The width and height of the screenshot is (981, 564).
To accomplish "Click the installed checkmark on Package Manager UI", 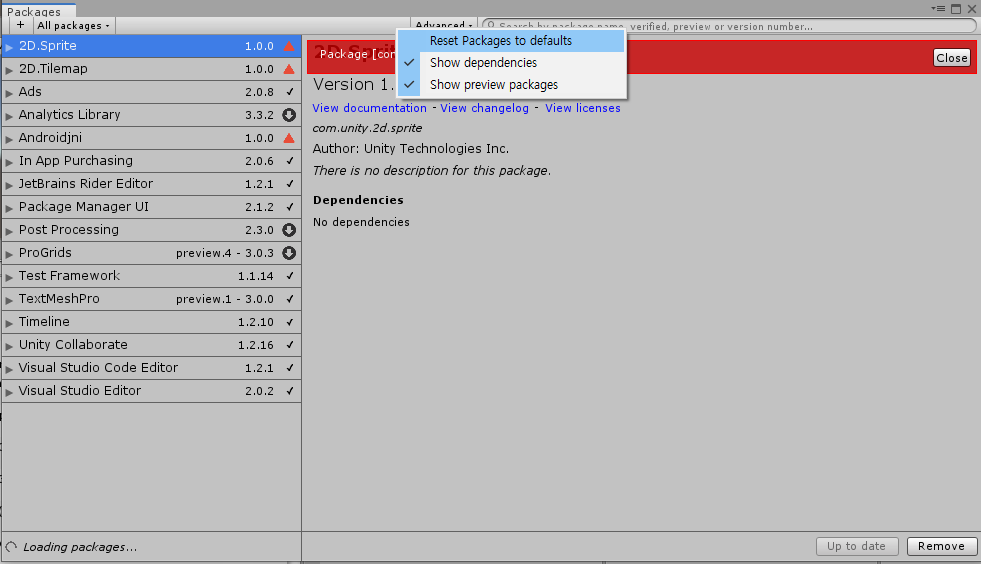I will [290, 207].
